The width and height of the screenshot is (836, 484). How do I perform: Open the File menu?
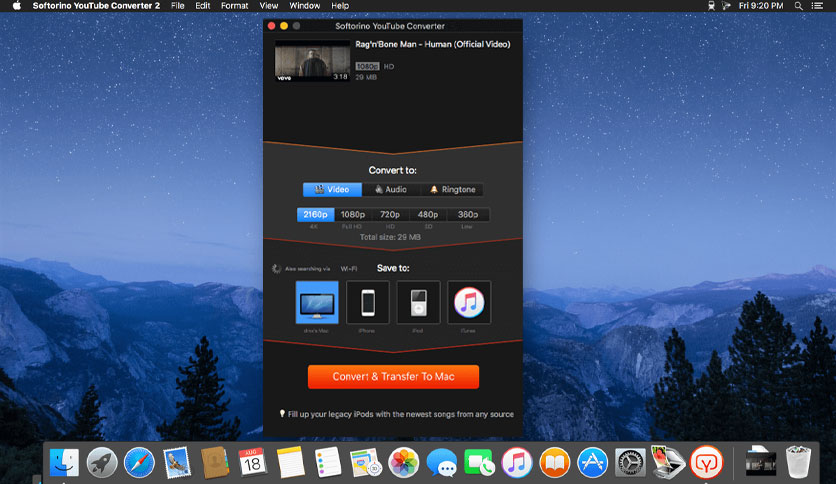(178, 6)
